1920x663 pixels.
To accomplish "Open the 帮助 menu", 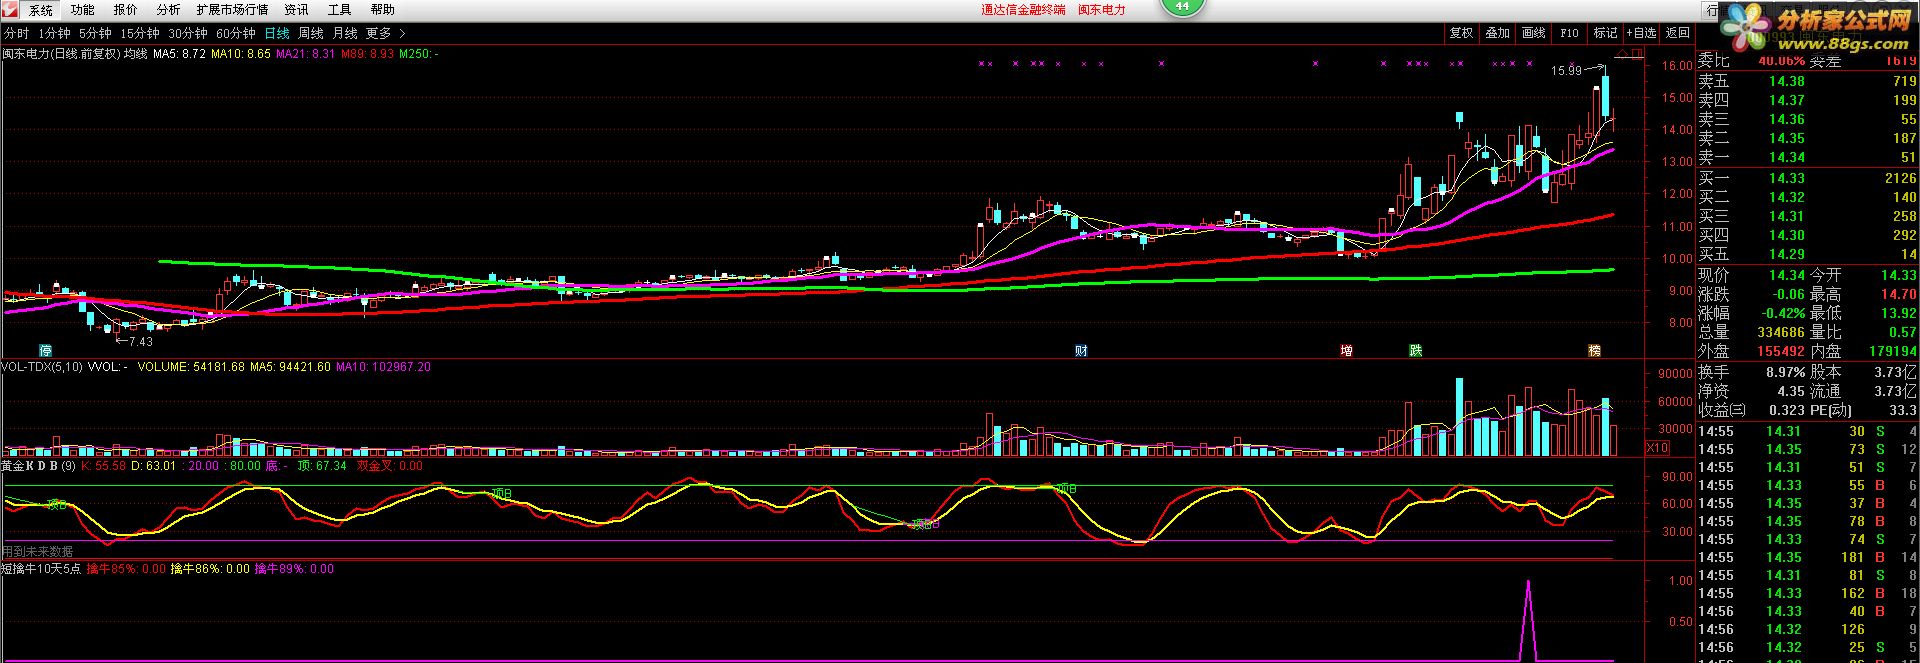I will (x=382, y=10).
